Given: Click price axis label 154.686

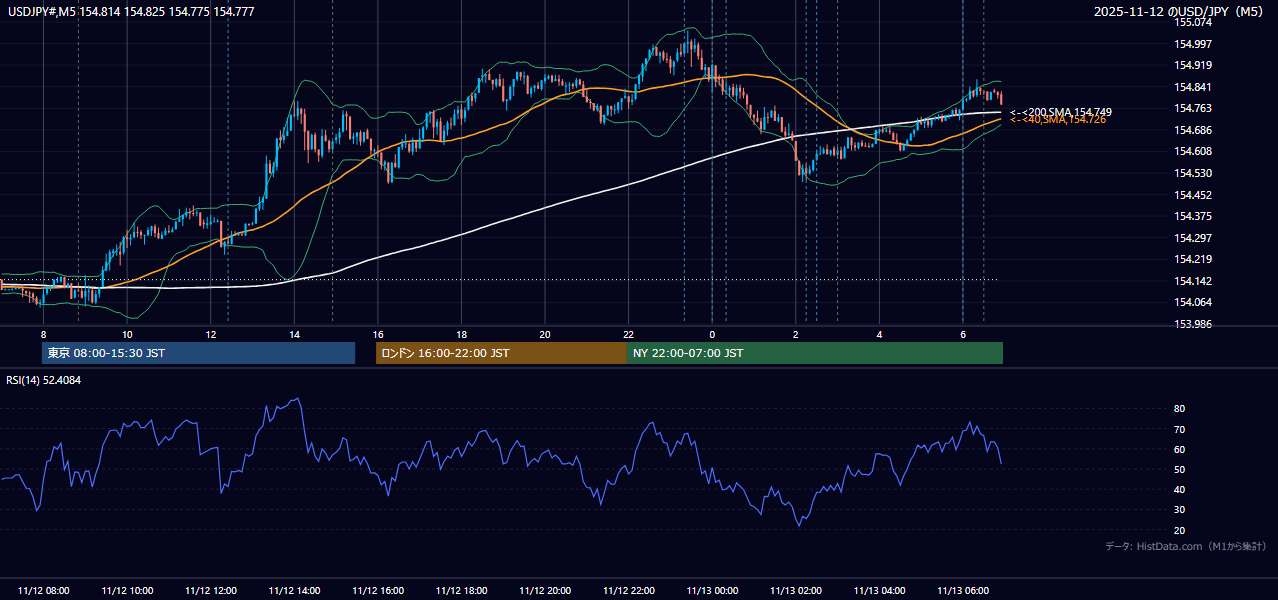Looking at the screenshot, I should tap(1192, 130).
